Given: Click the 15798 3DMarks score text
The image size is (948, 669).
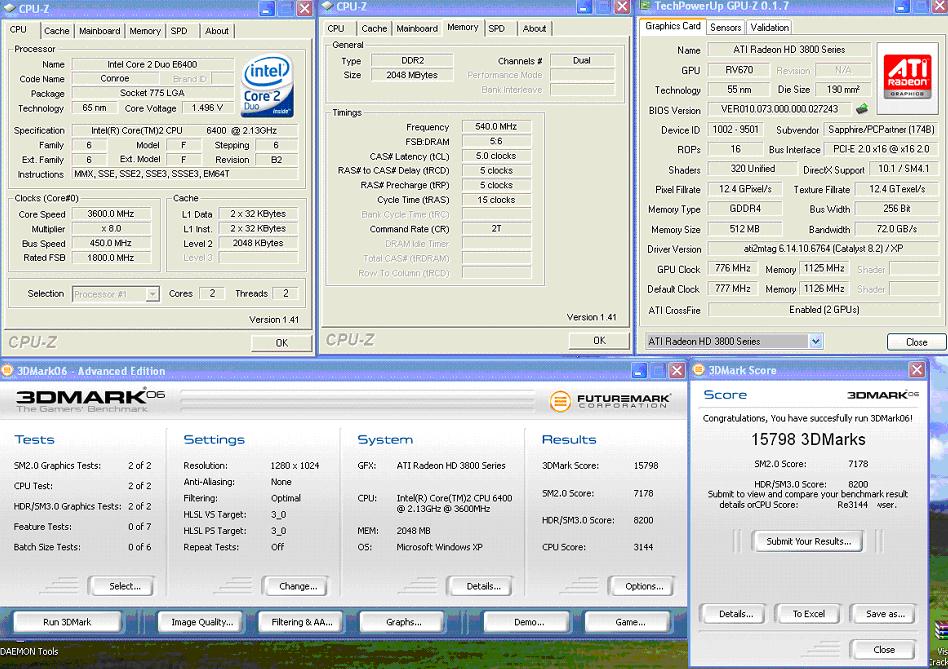Looking at the screenshot, I should 808,439.
